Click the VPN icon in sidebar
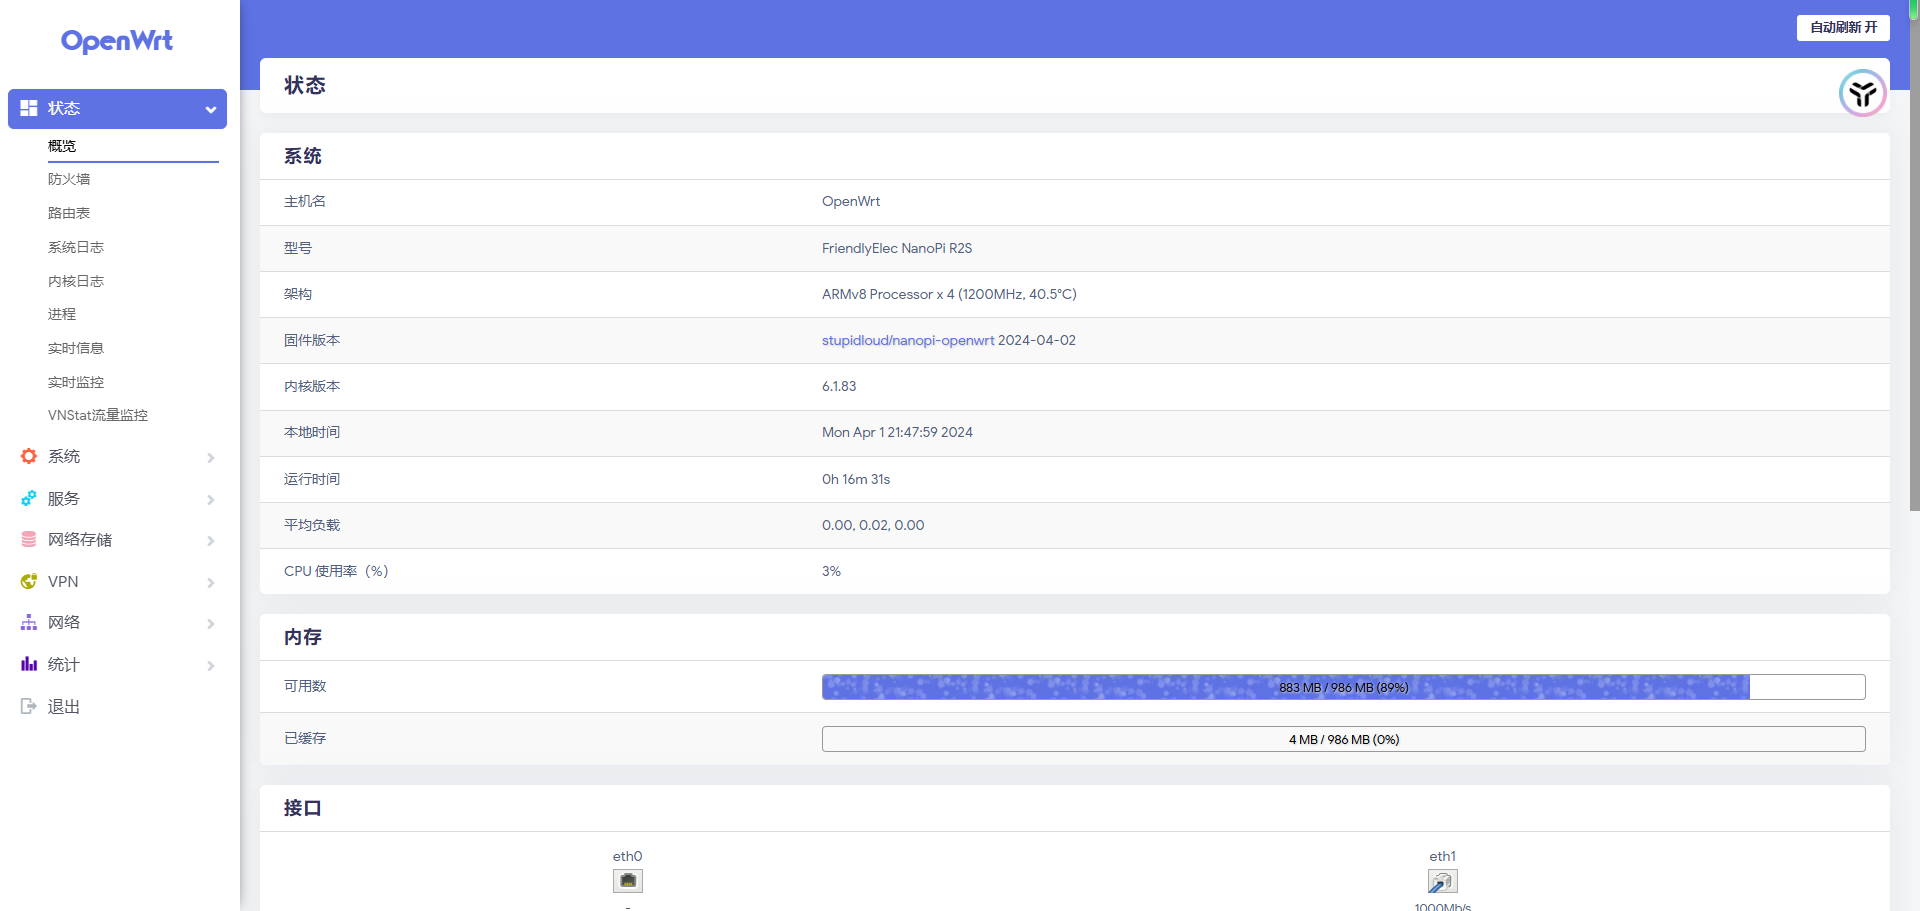 [x=29, y=581]
